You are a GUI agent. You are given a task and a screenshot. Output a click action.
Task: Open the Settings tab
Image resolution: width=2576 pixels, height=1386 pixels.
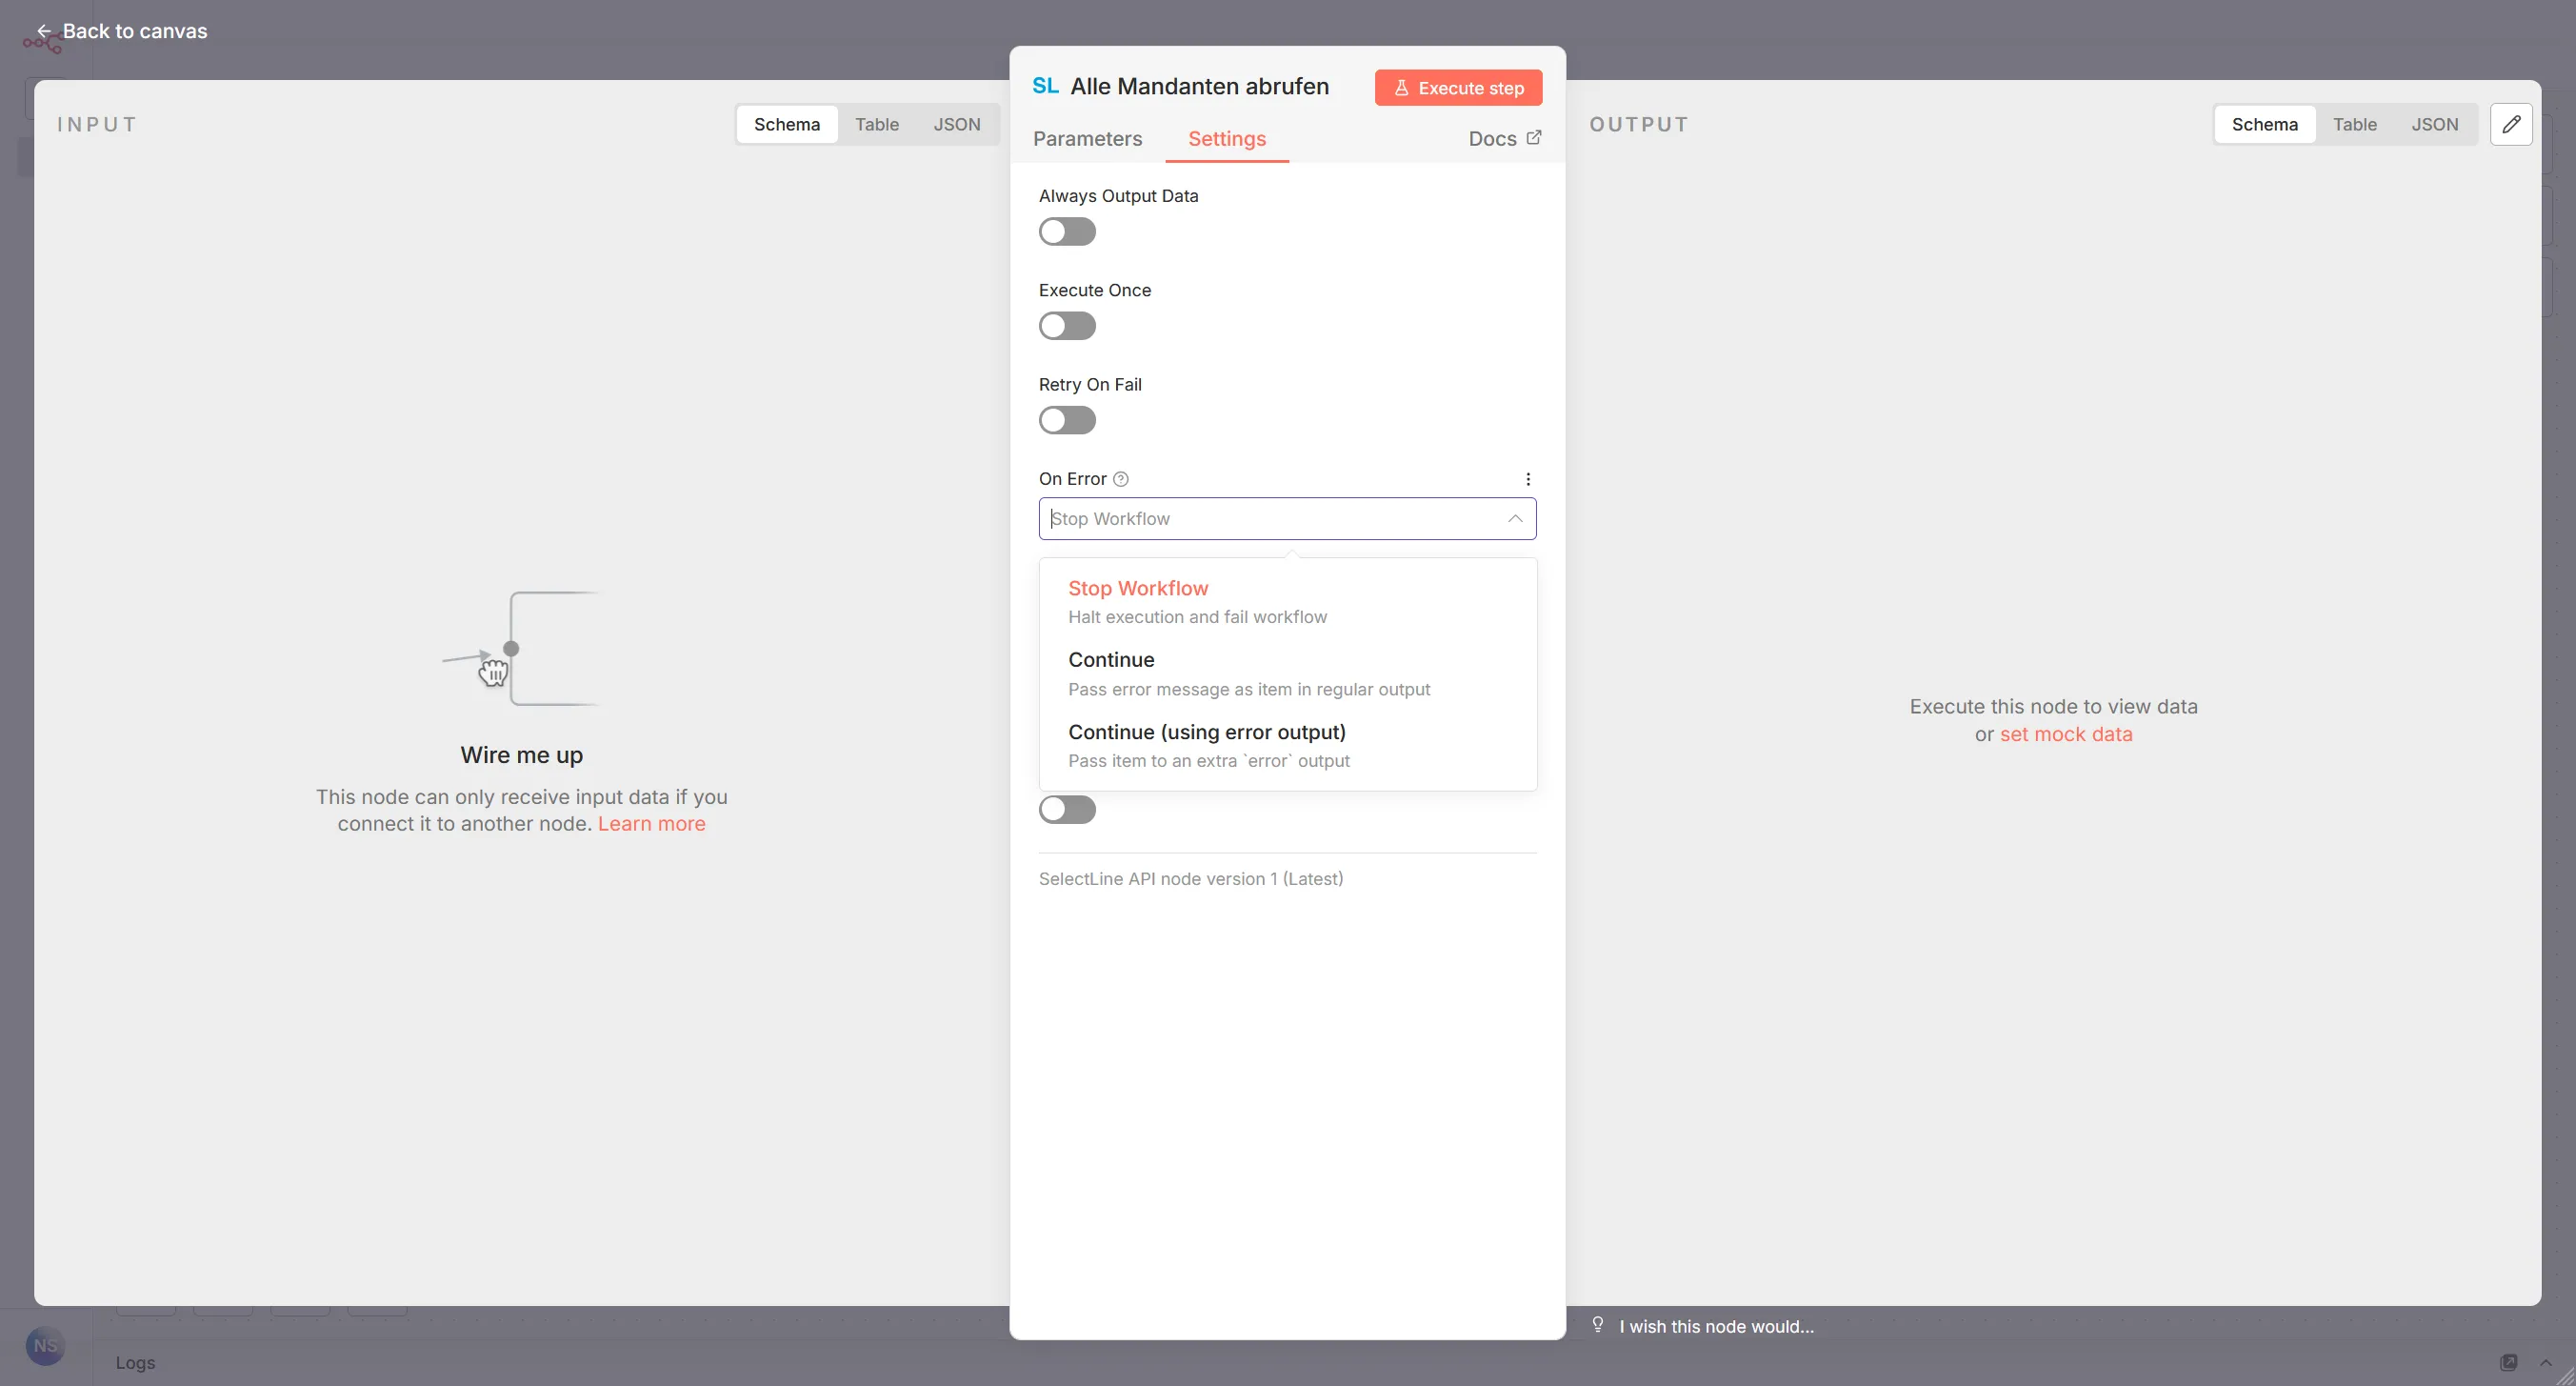point(1227,138)
